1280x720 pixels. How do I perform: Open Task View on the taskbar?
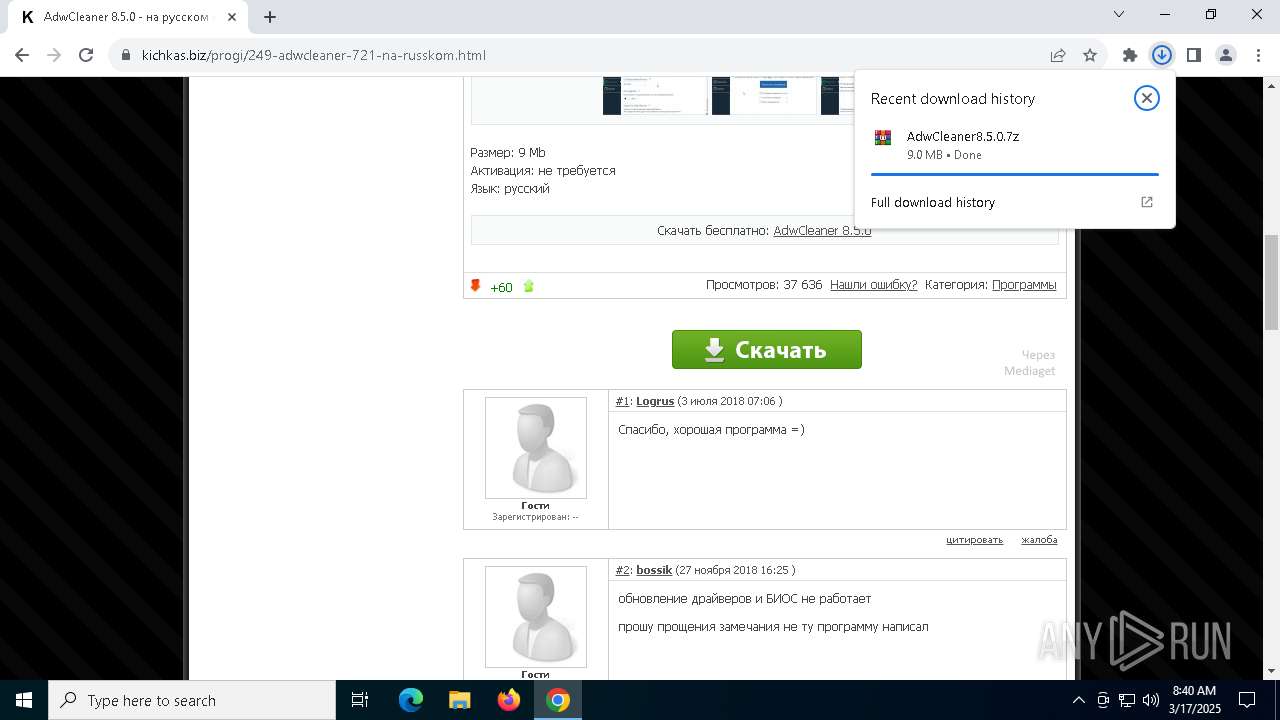[360, 700]
